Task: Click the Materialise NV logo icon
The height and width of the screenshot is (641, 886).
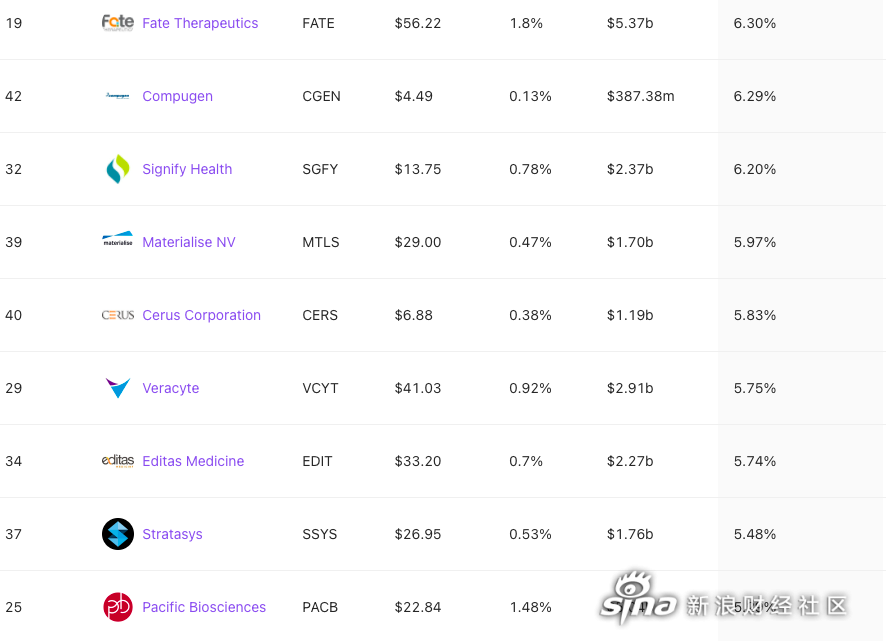Action: click(118, 239)
